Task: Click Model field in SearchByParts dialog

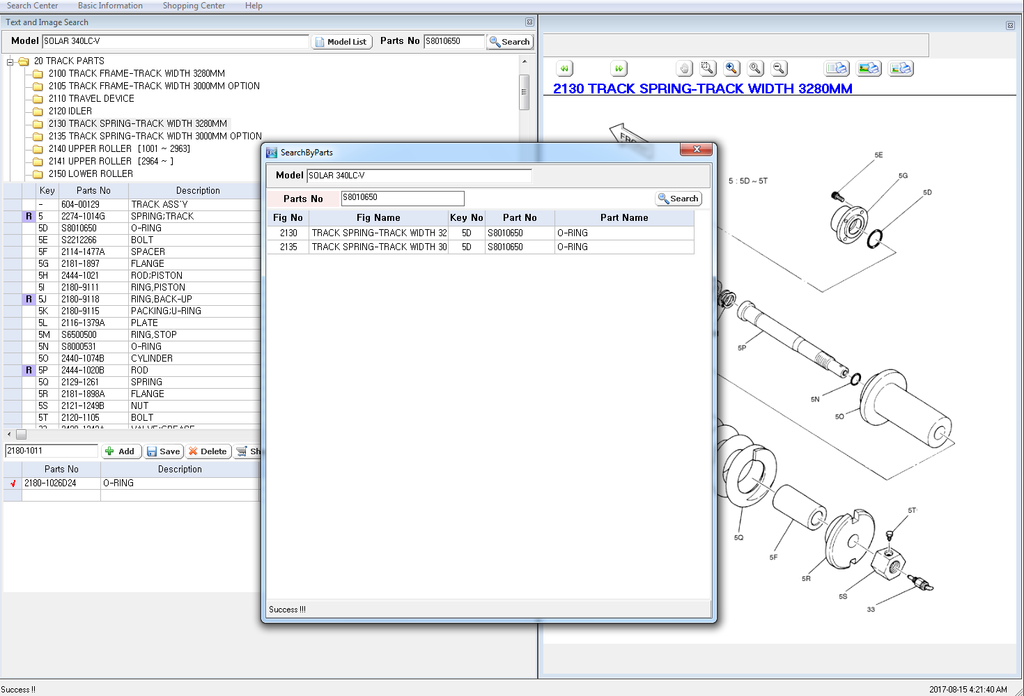Action: tap(419, 176)
